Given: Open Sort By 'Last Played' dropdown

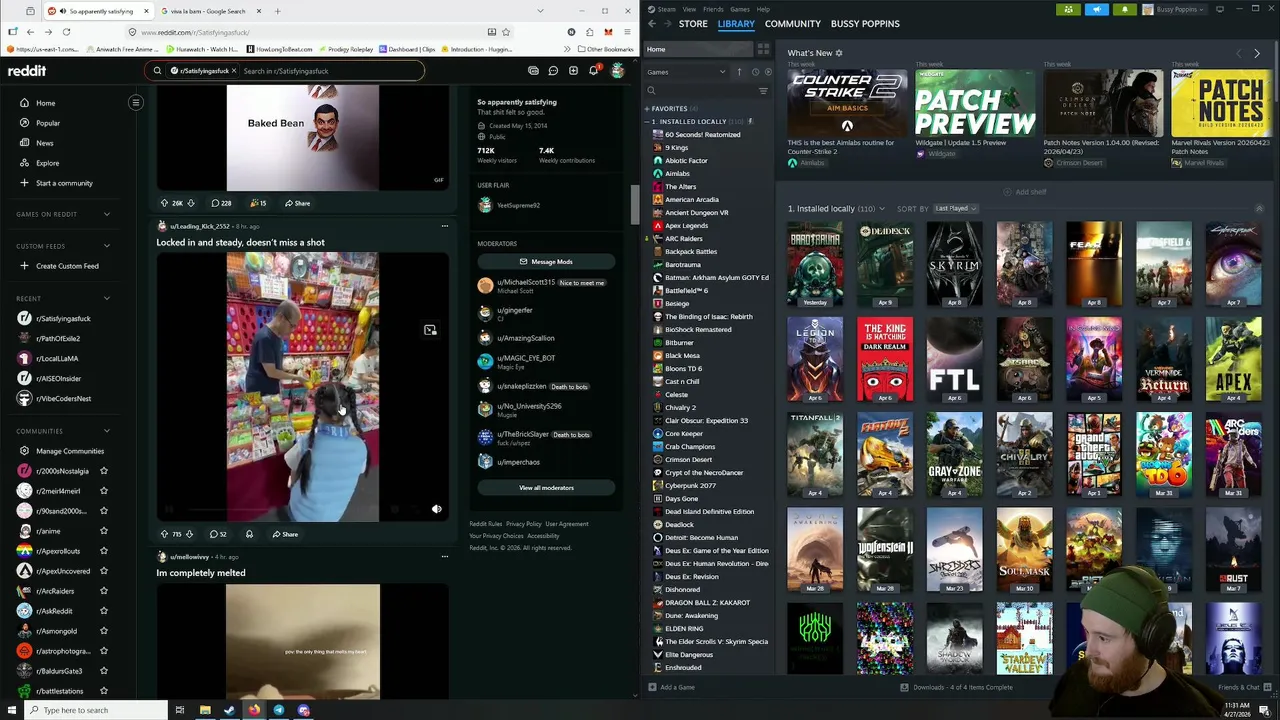Looking at the screenshot, I should (x=956, y=208).
